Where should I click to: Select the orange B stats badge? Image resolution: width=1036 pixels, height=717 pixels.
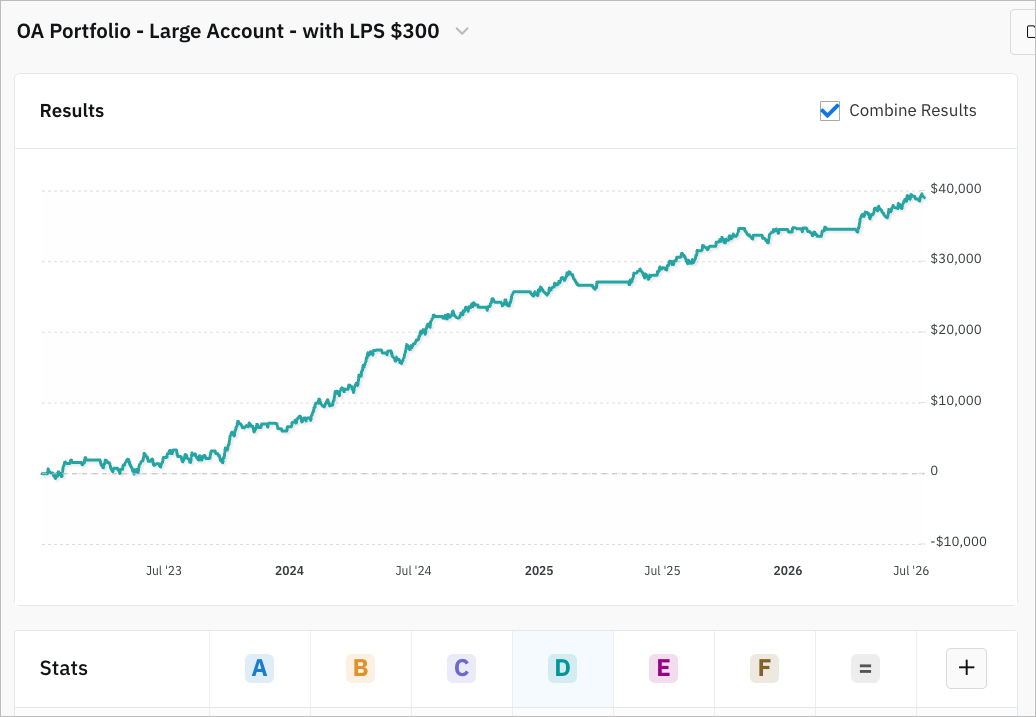pos(361,668)
